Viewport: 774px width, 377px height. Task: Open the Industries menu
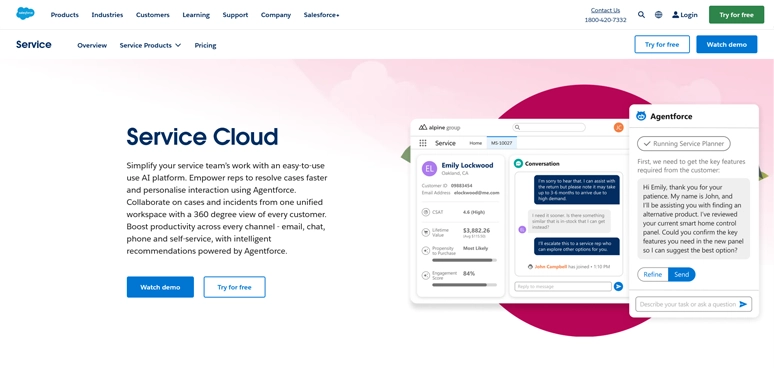[107, 15]
